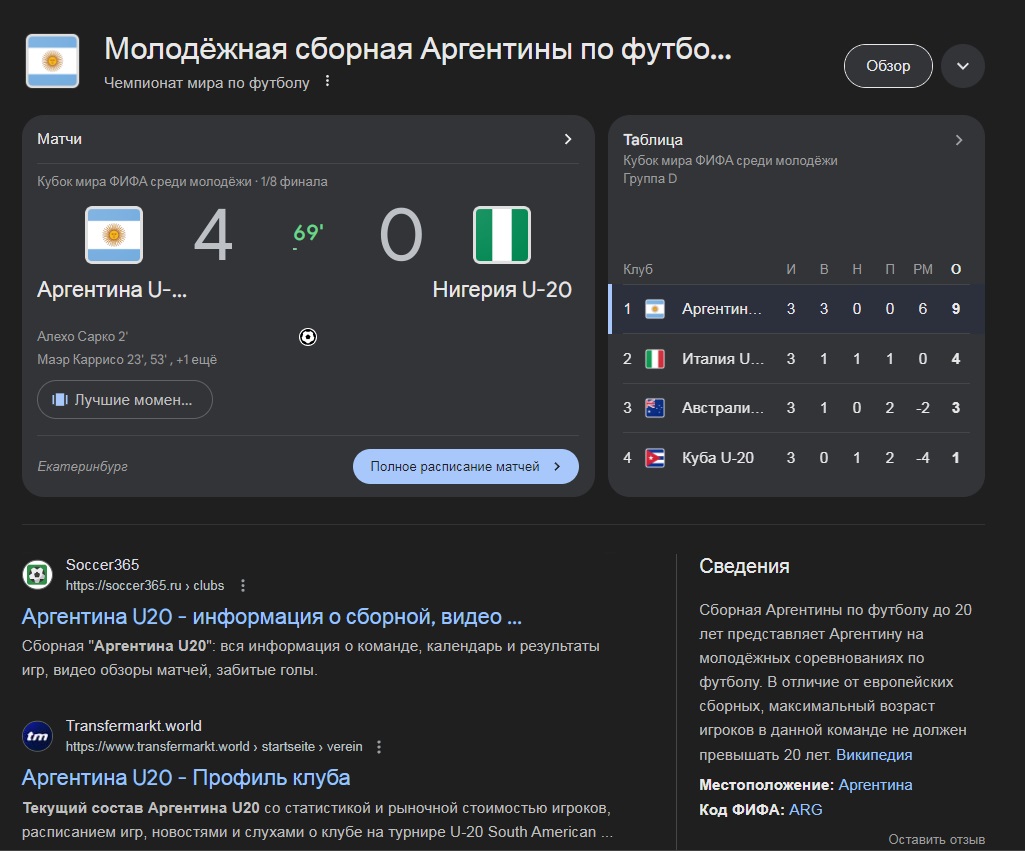This screenshot has width=1025, height=851.
Task: Click the Аргентина U-... team name in match card
Action: tap(112, 290)
